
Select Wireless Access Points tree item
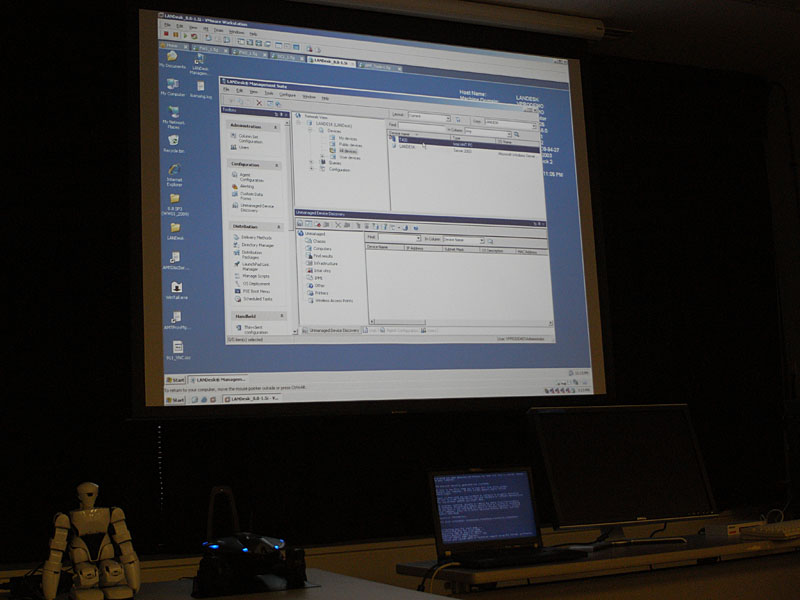pyautogui.click(x=330, y=301)
